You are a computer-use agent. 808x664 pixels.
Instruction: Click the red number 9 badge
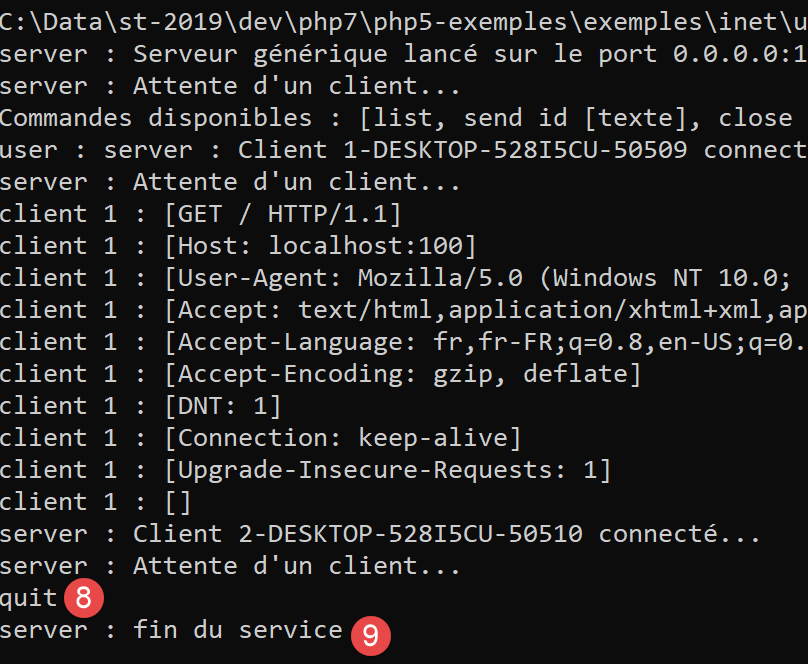370,635
